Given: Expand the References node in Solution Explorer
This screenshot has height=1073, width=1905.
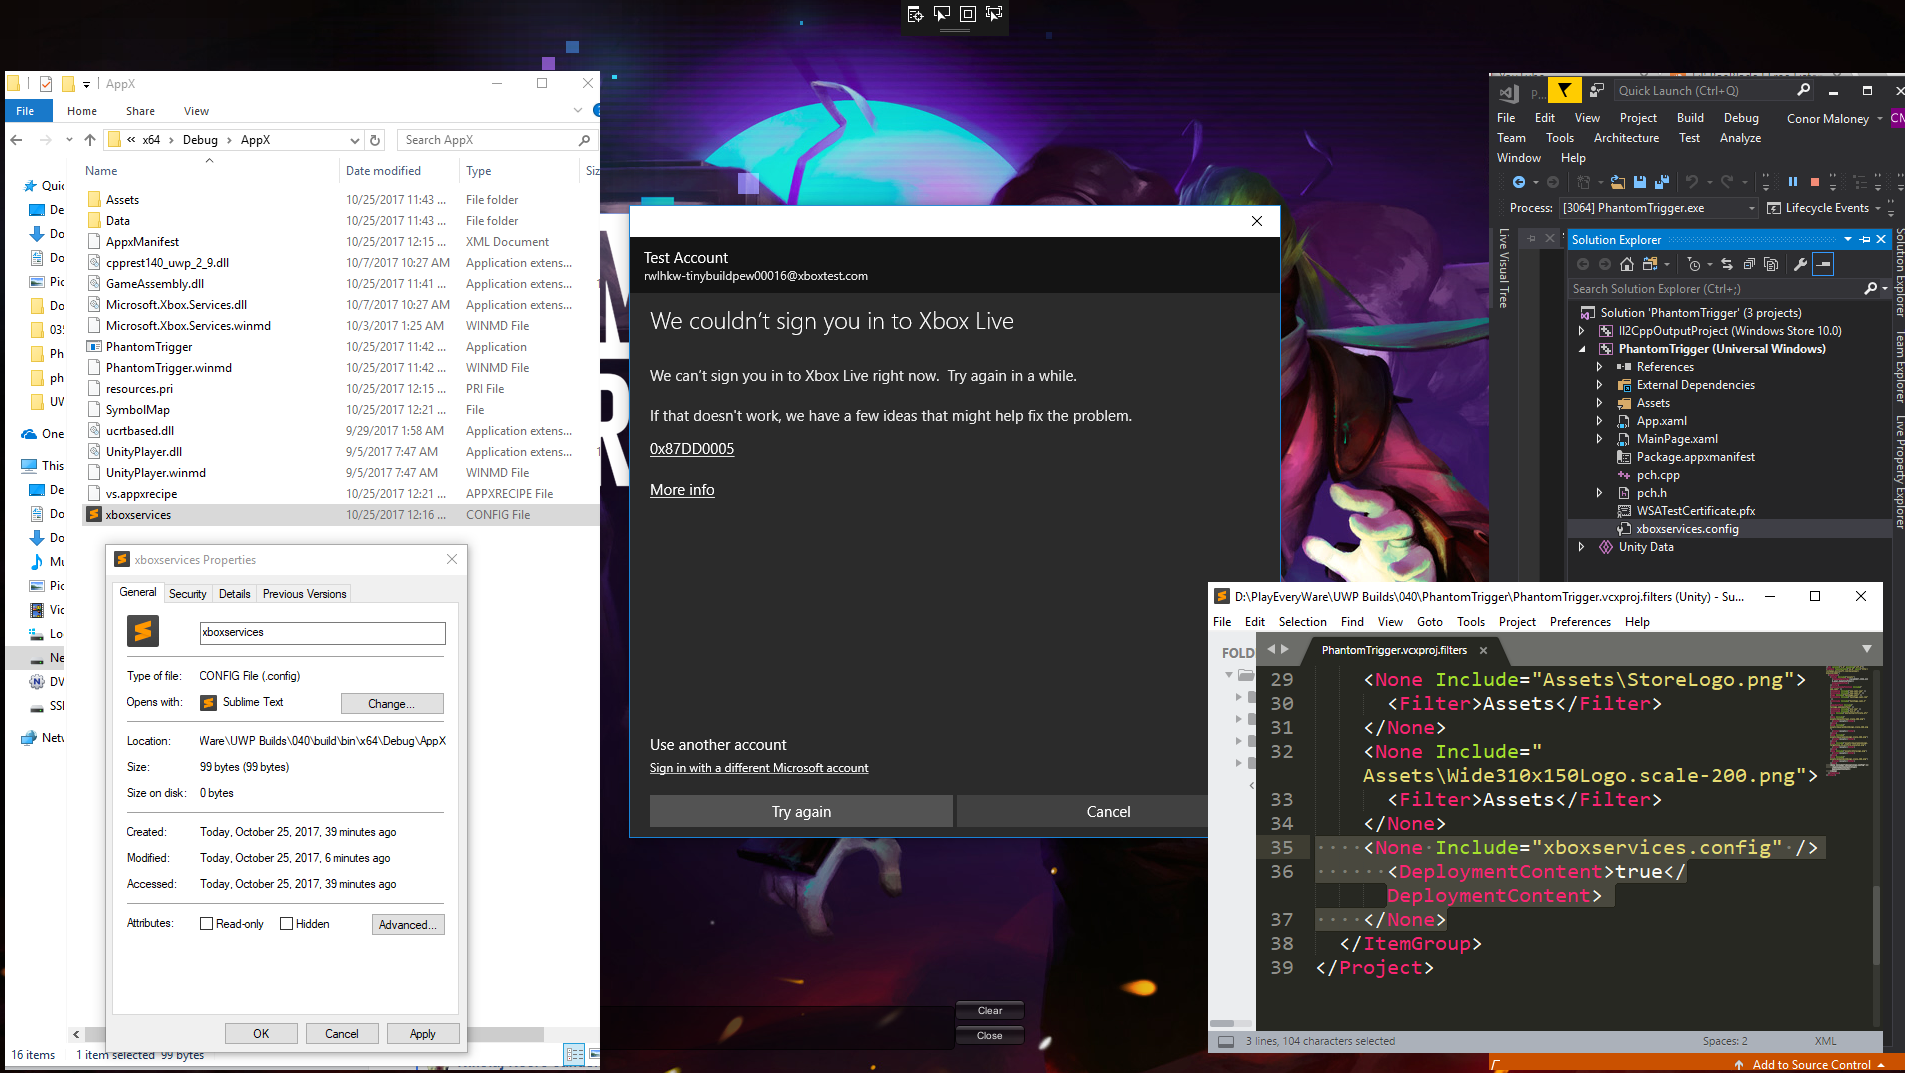Looking at the screenshot, I should tap(1598, 367).
